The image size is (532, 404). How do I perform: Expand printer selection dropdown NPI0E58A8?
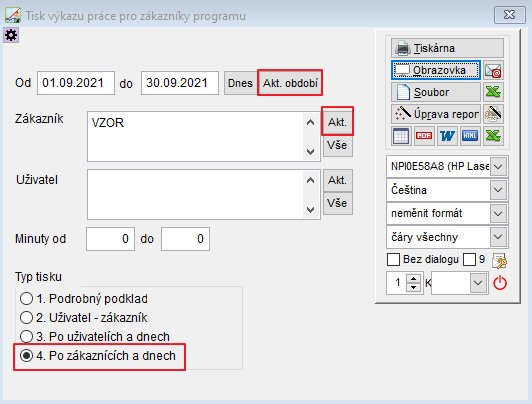click(x=498, y=167)
